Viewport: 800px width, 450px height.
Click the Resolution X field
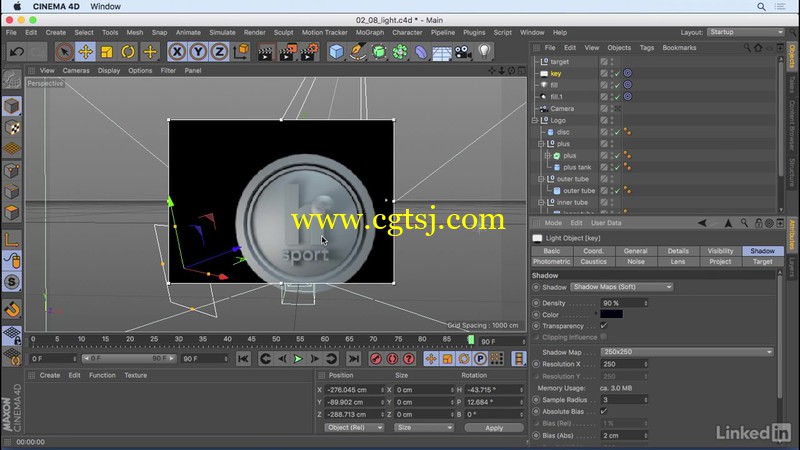point(624,364)
